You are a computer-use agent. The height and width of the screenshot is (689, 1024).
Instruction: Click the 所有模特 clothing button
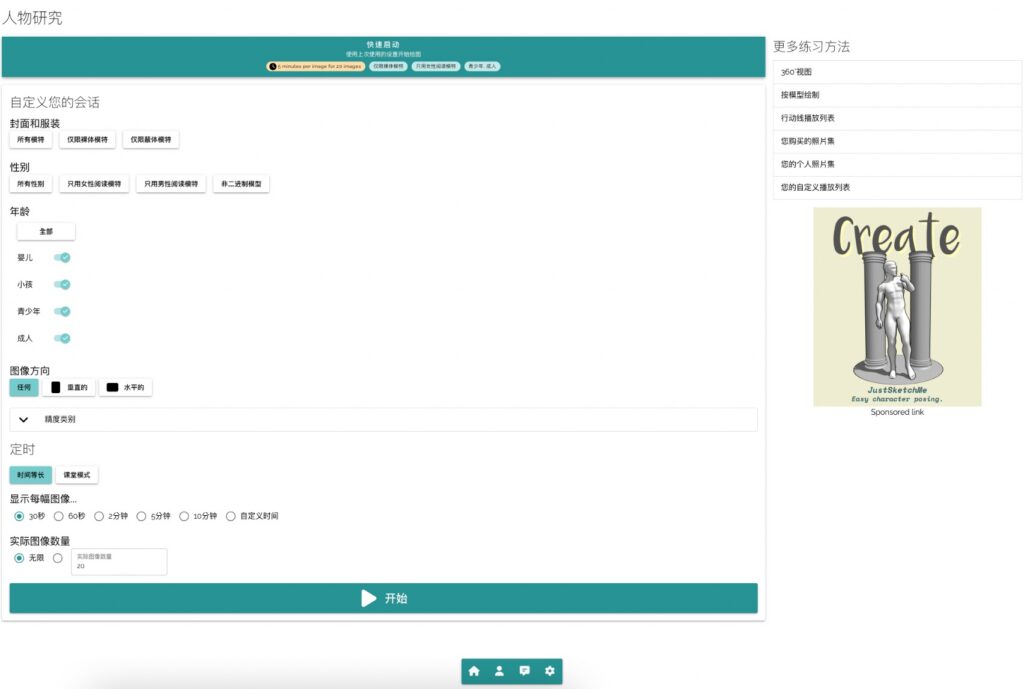click(x=31, y=140)
